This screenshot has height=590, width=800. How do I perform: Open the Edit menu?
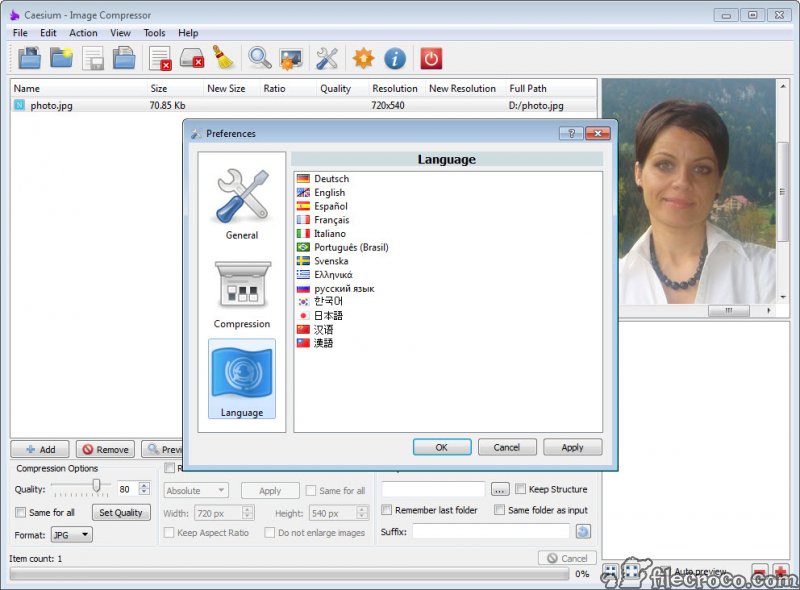coord(48,33)
